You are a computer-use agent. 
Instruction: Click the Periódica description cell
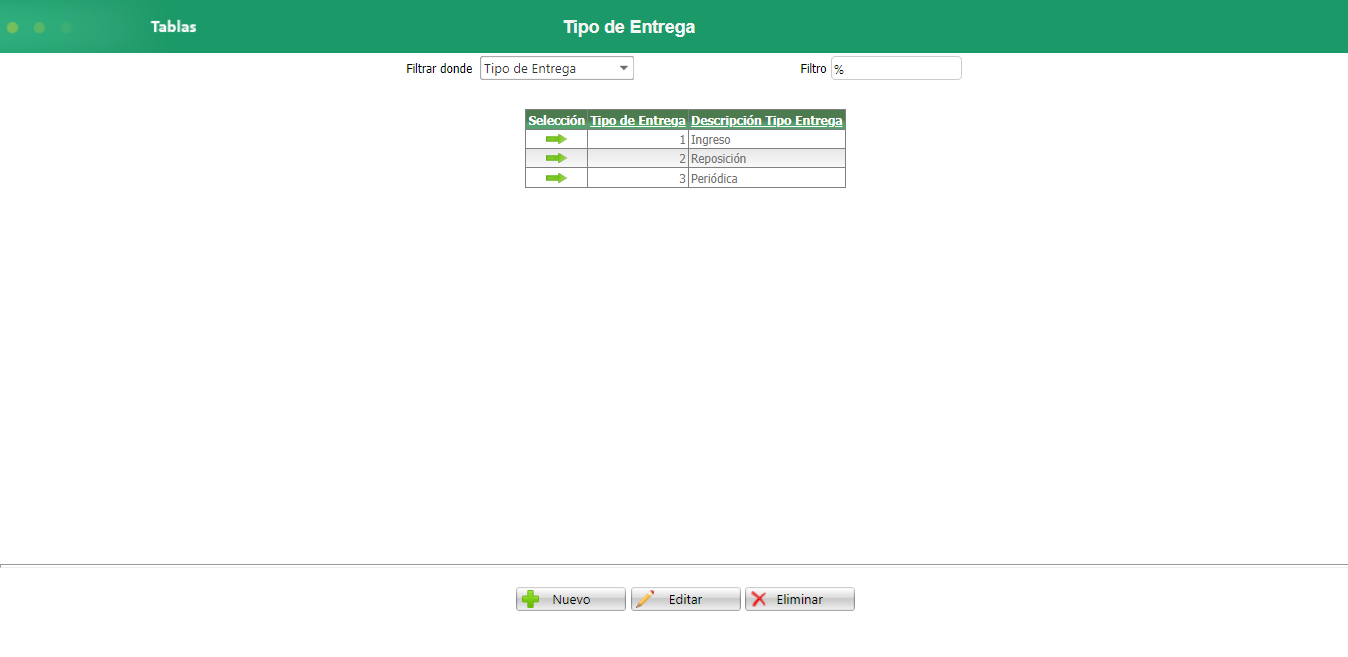point(767,178)
